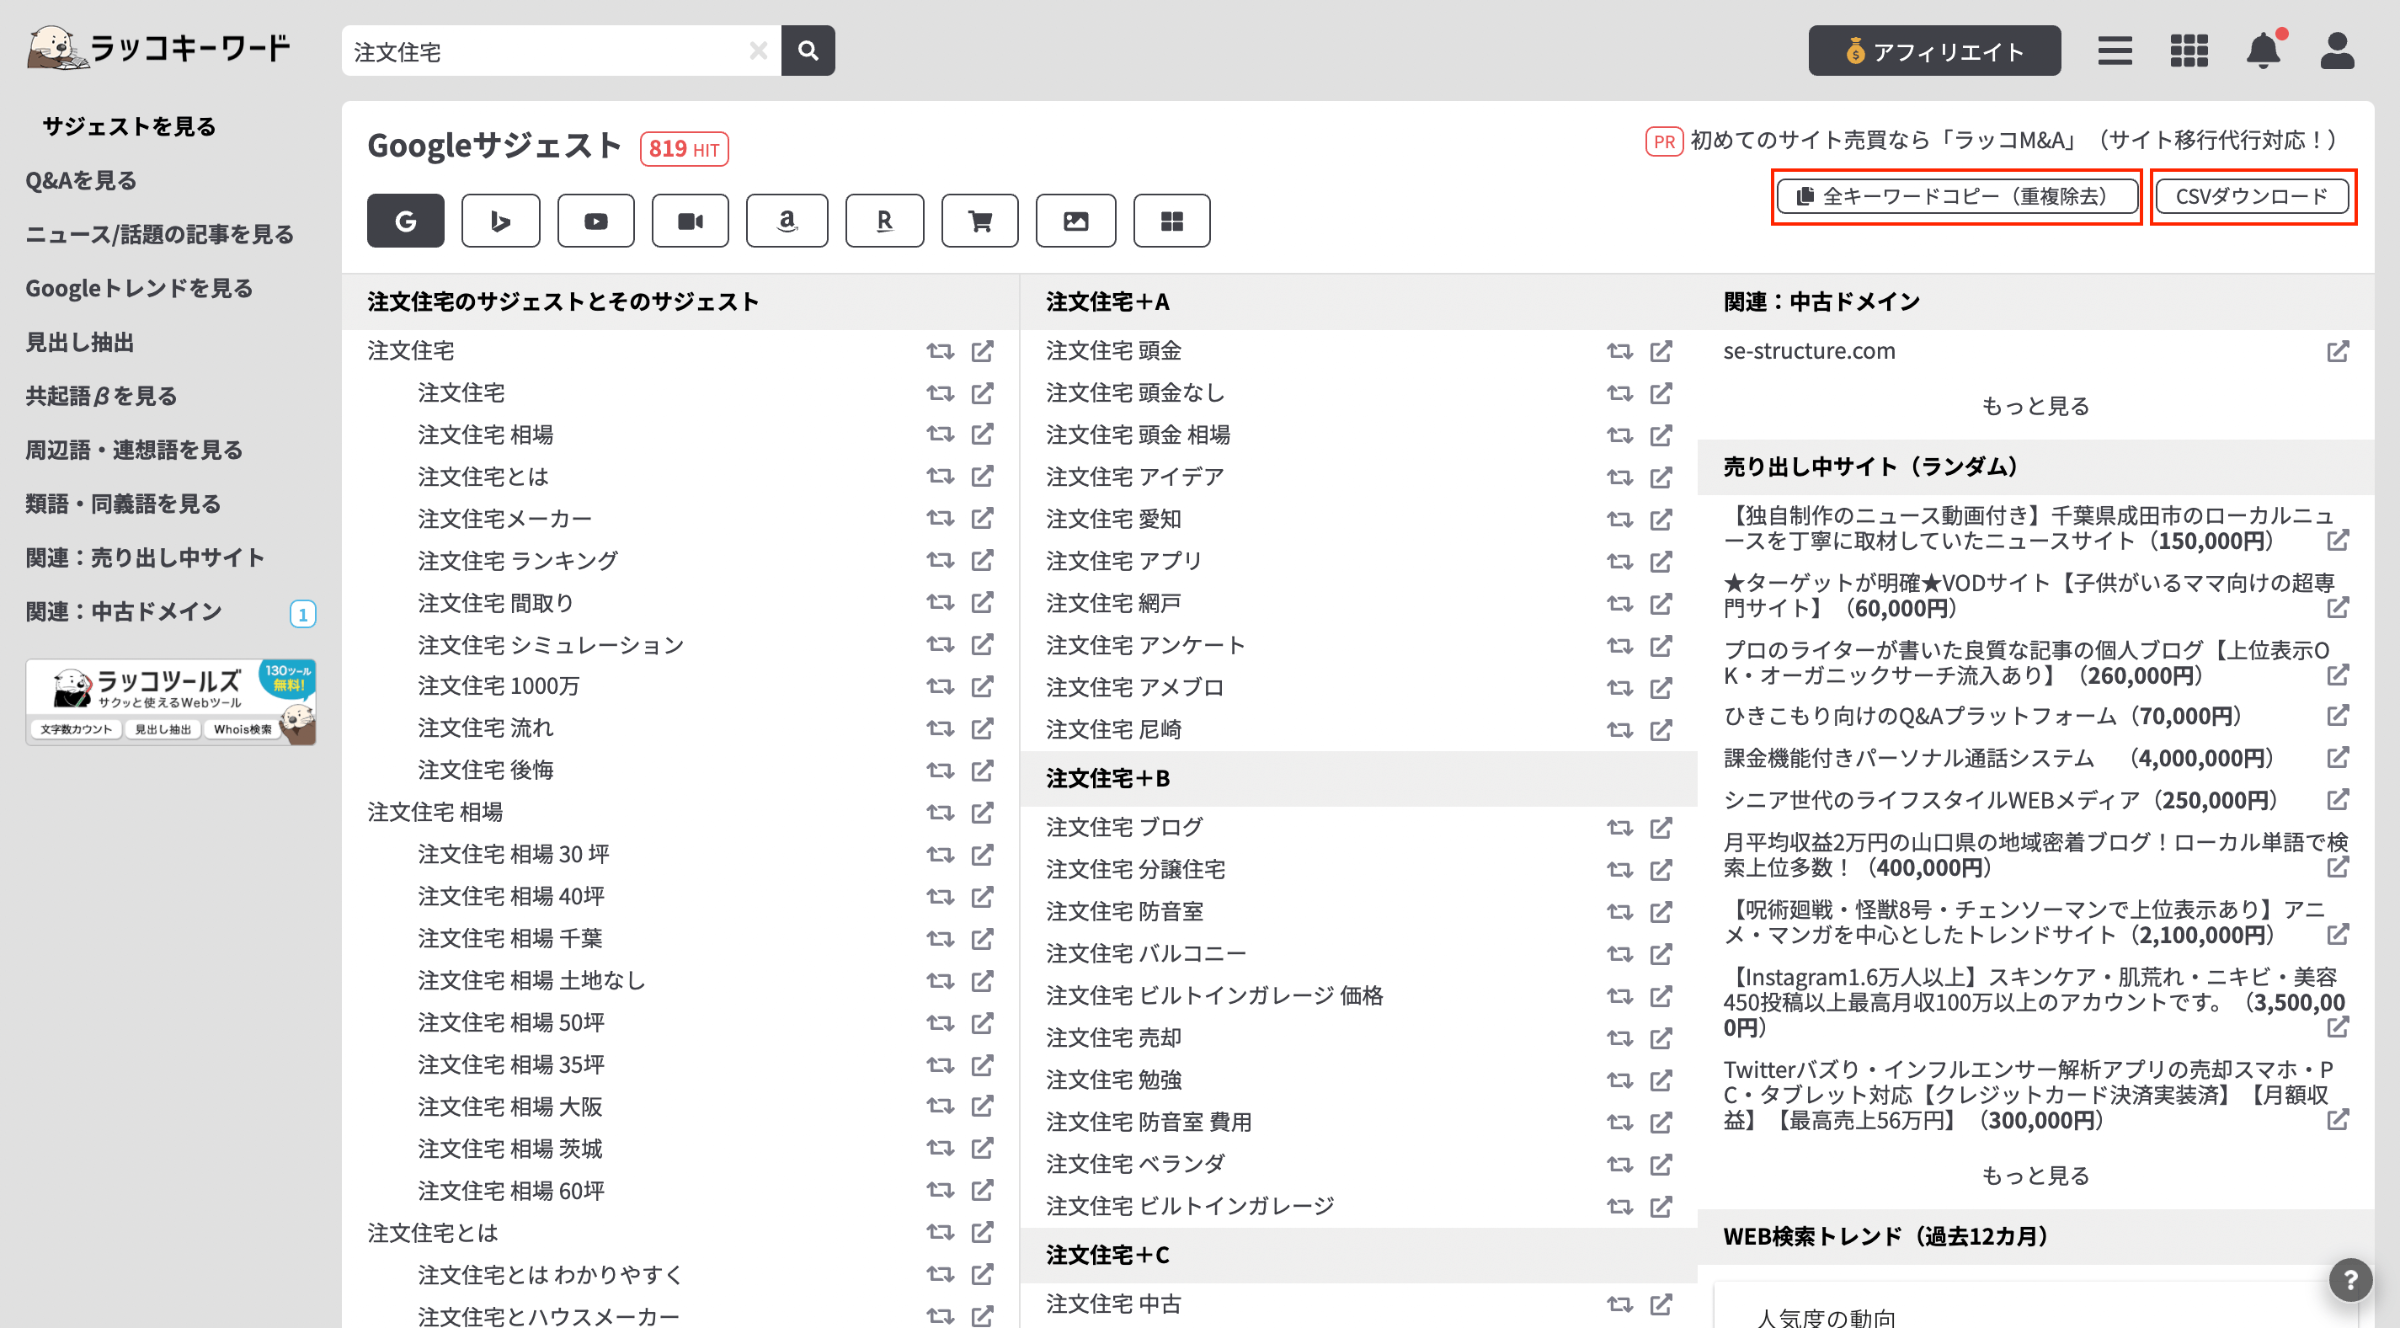The image size is (2400, 1328).
Task: Select the Amazon suggest source icon
Action: (x=787, y=221)
